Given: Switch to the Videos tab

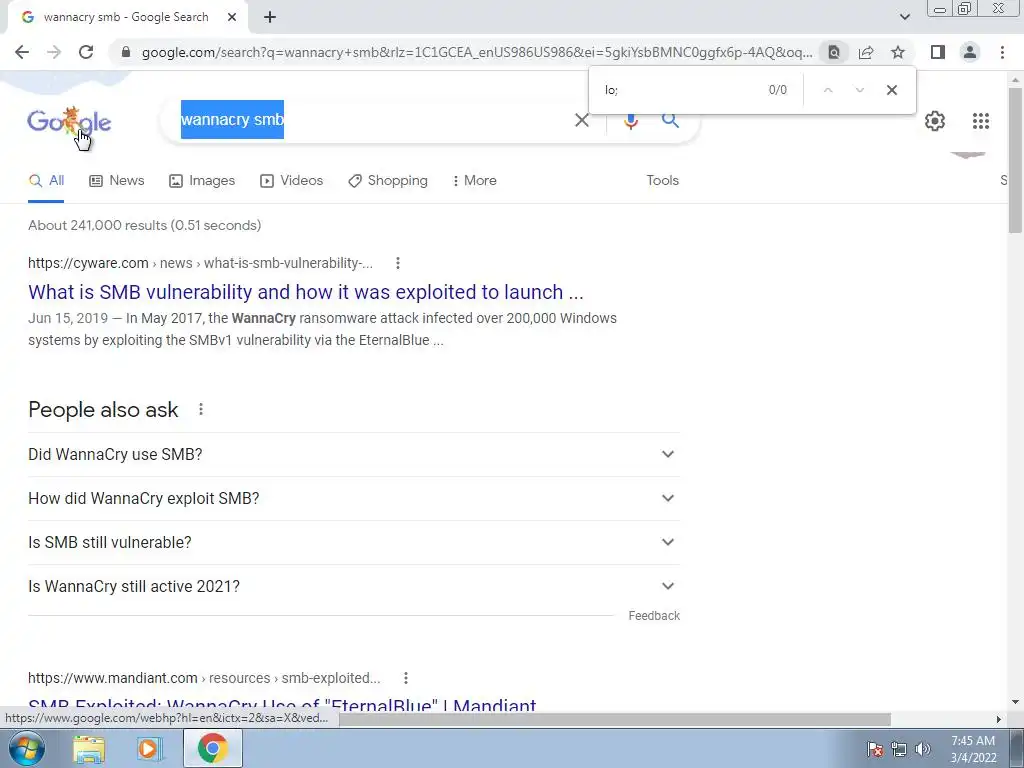Looking at the screenshot, I should tap(291, 181).
